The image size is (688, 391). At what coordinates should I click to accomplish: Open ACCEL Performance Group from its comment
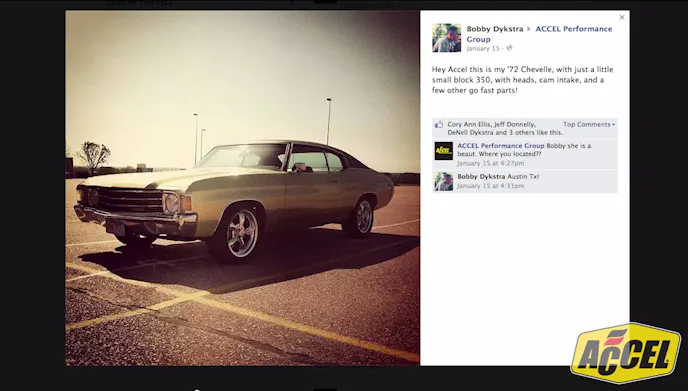tap(501, 146)
